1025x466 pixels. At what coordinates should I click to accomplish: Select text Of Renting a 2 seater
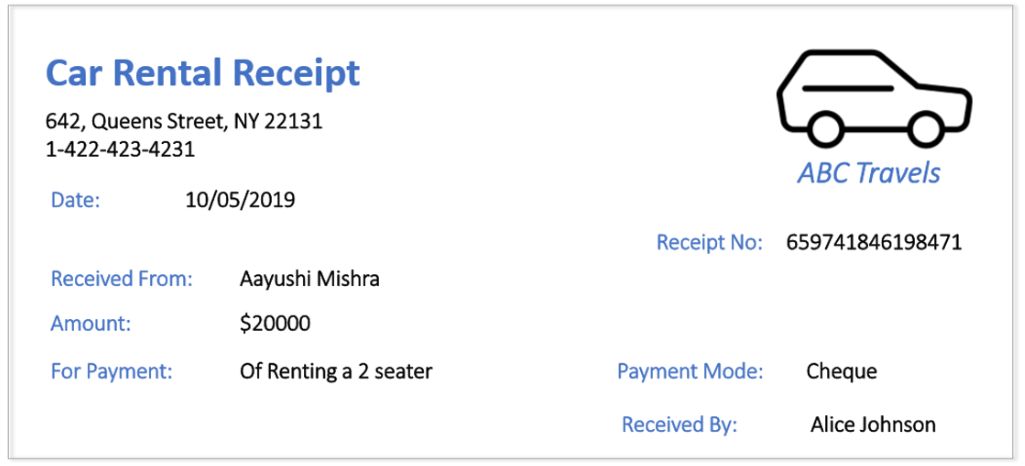pos(336,372)
